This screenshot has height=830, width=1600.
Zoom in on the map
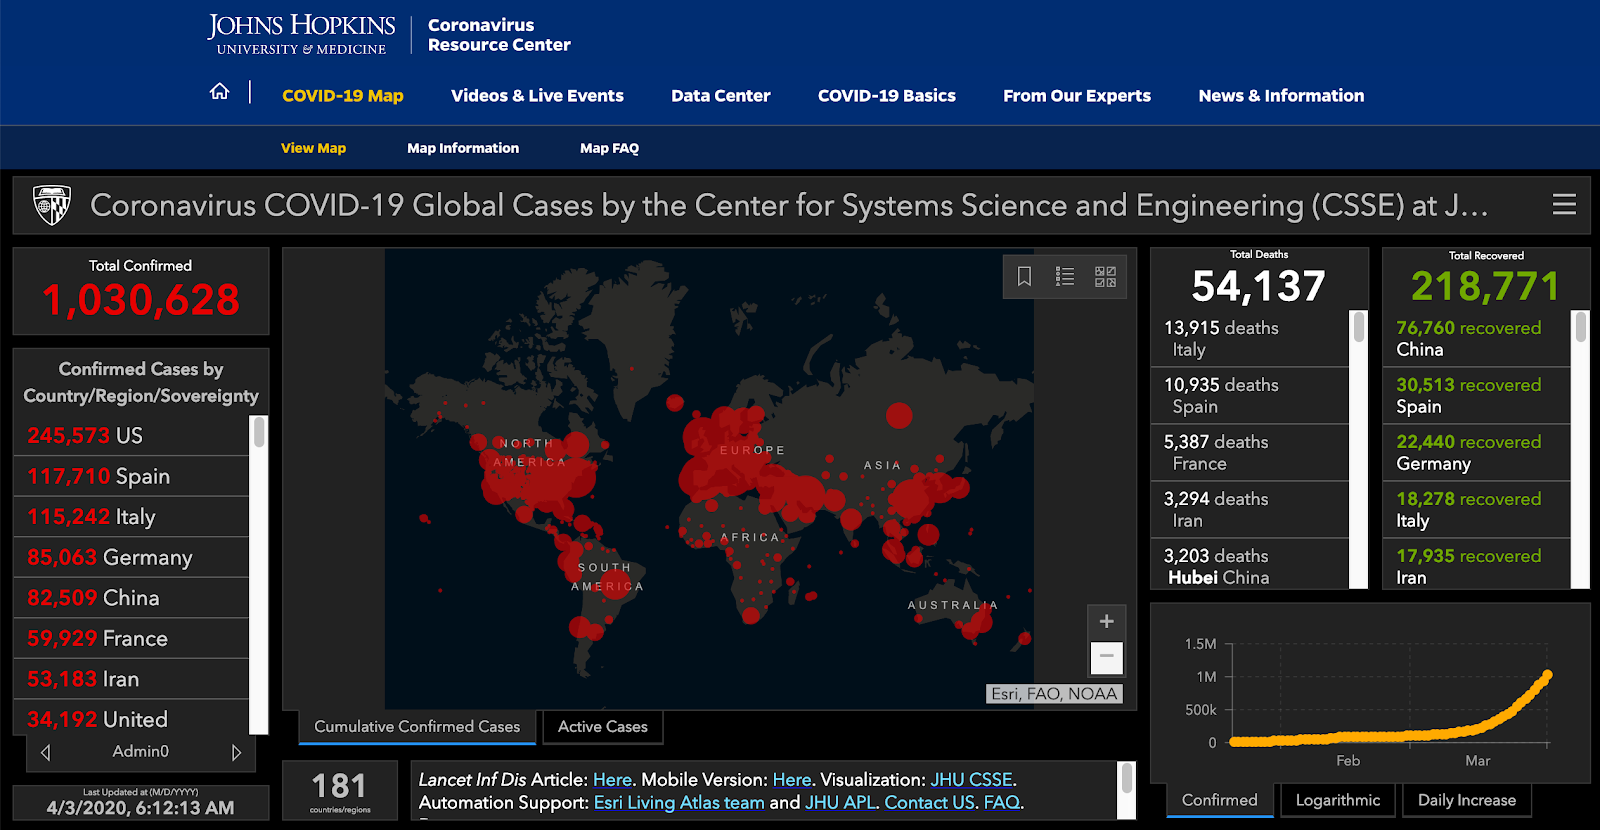1106,621
